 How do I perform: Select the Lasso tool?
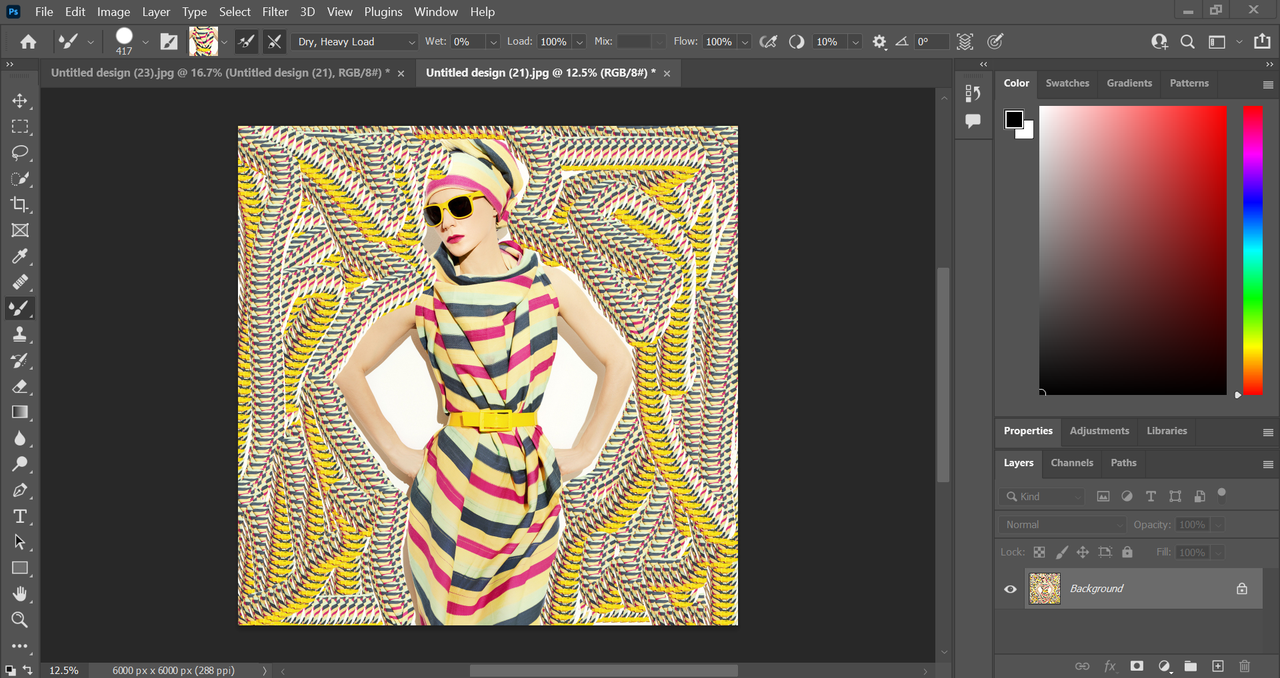[x=19, y=153]
